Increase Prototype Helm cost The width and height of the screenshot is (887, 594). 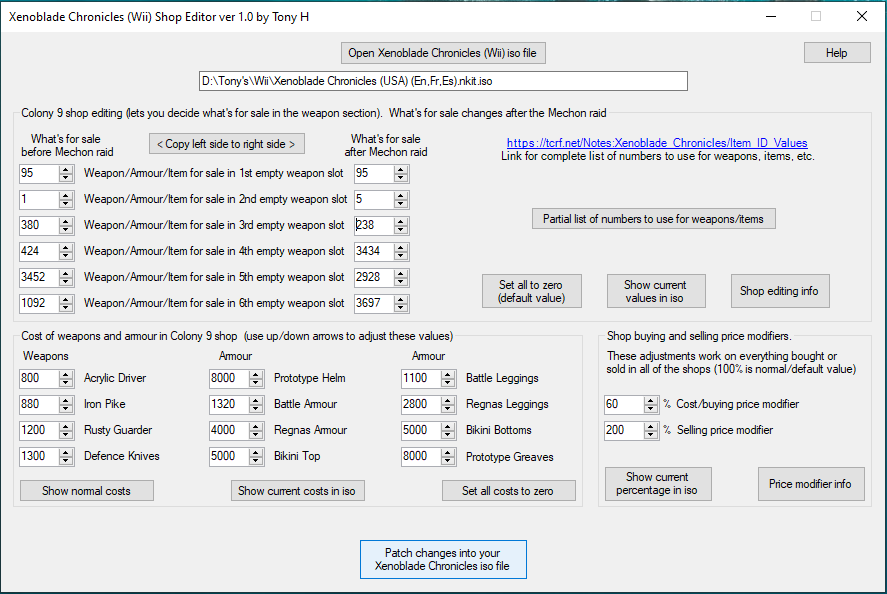coord(256,375)
